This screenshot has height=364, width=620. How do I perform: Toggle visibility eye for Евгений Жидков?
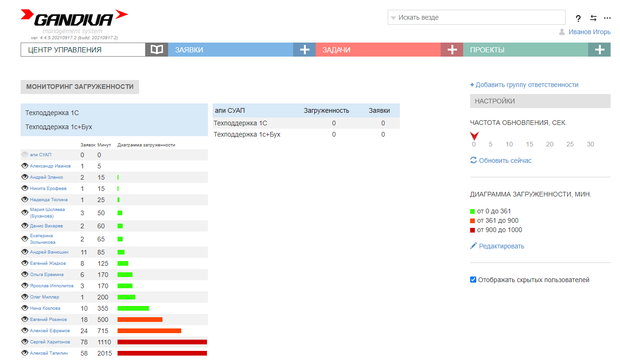(25, 263)
